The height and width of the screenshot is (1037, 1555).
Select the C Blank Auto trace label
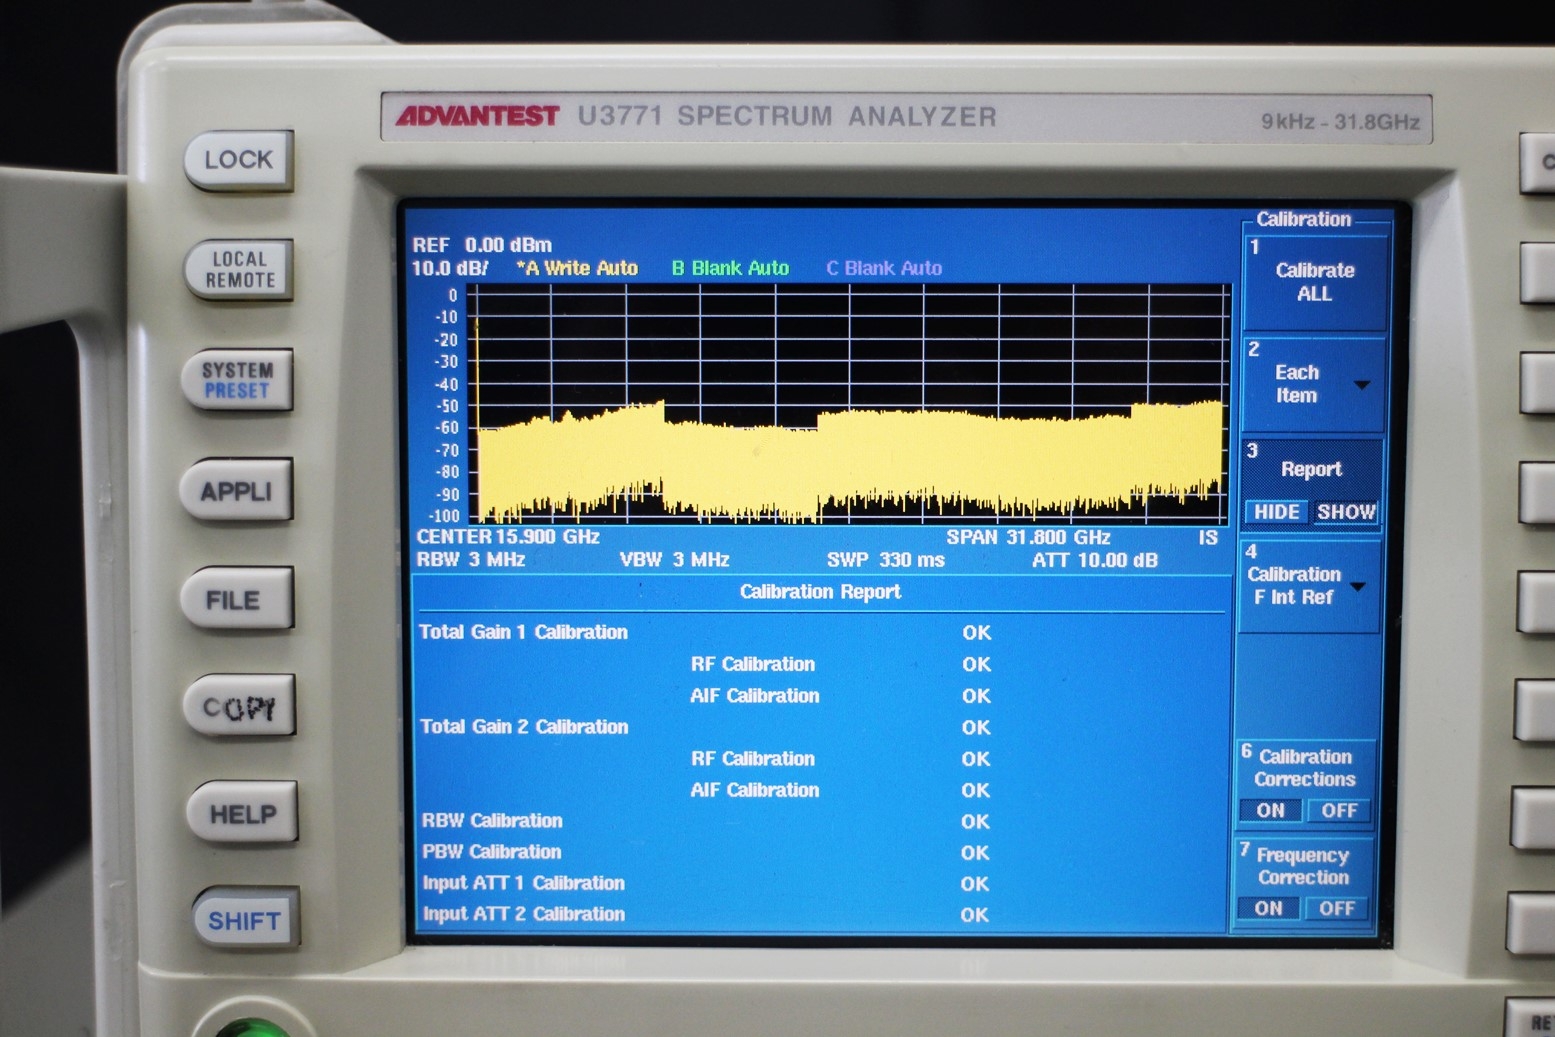(884, 268)
